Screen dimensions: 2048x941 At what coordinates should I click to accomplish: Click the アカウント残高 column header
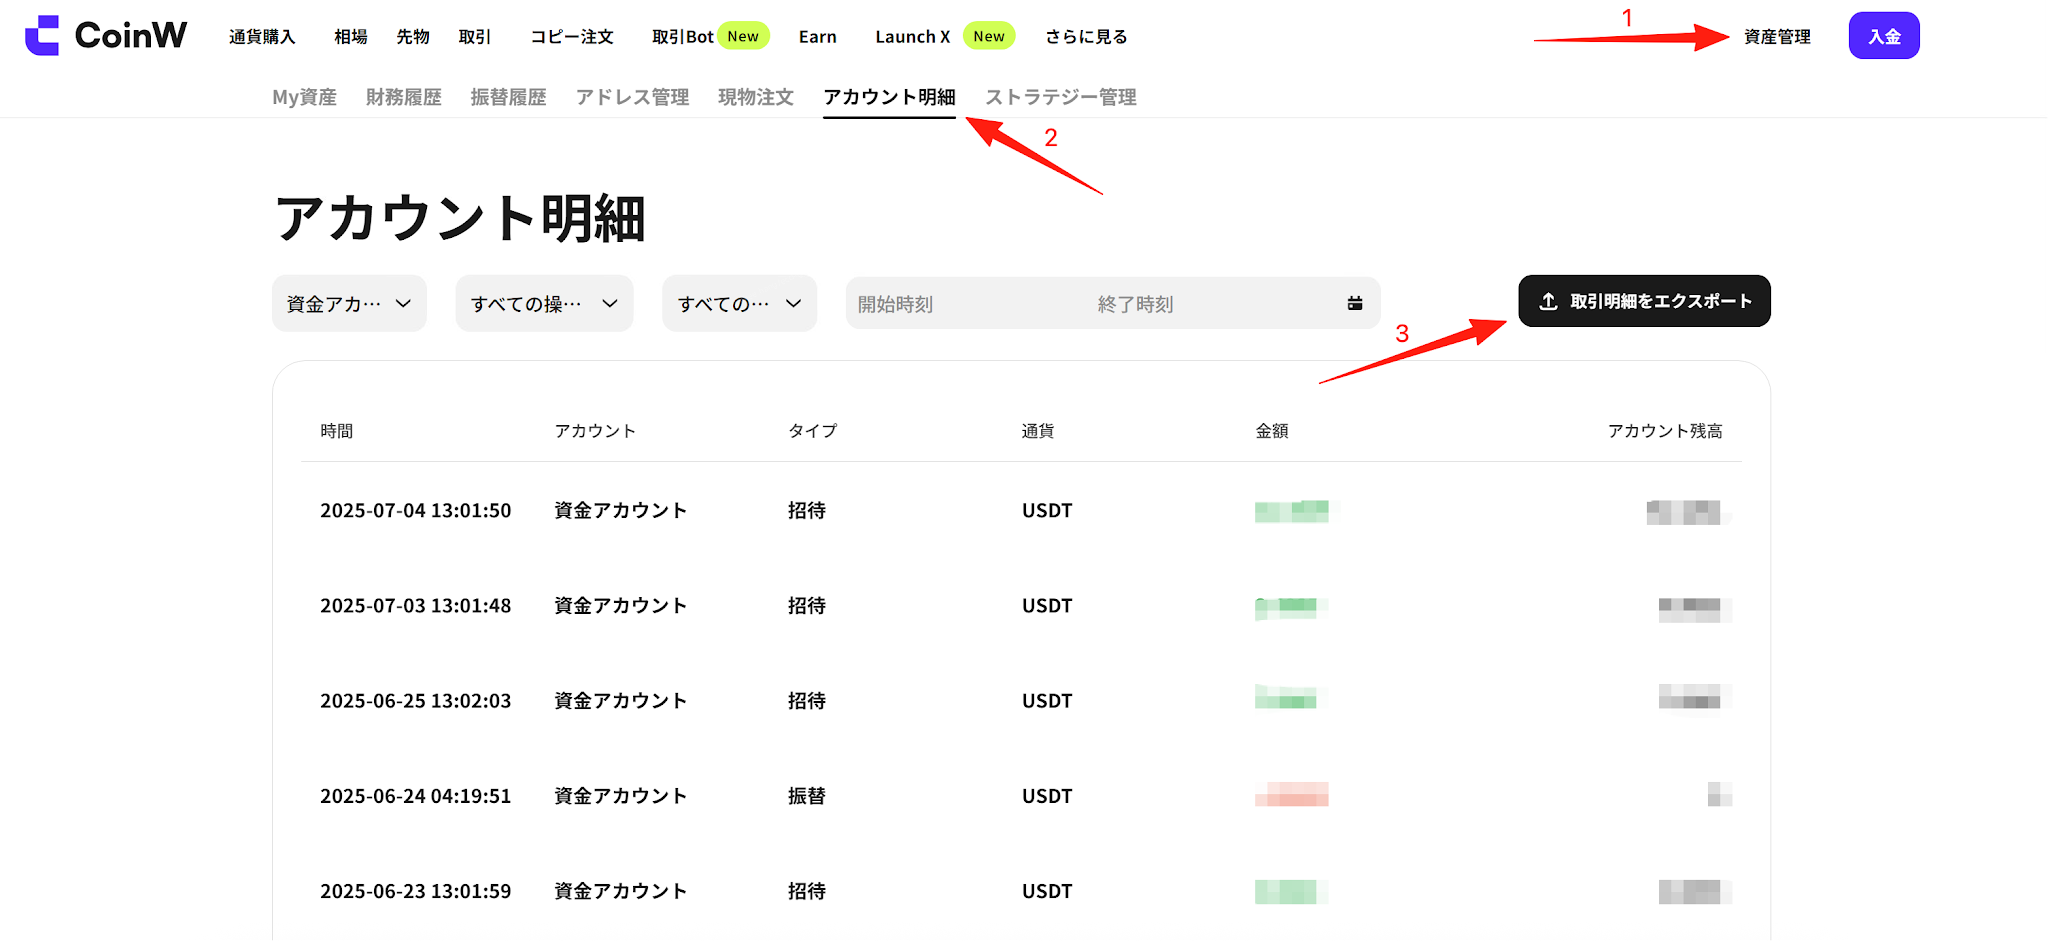(1665, 431)
